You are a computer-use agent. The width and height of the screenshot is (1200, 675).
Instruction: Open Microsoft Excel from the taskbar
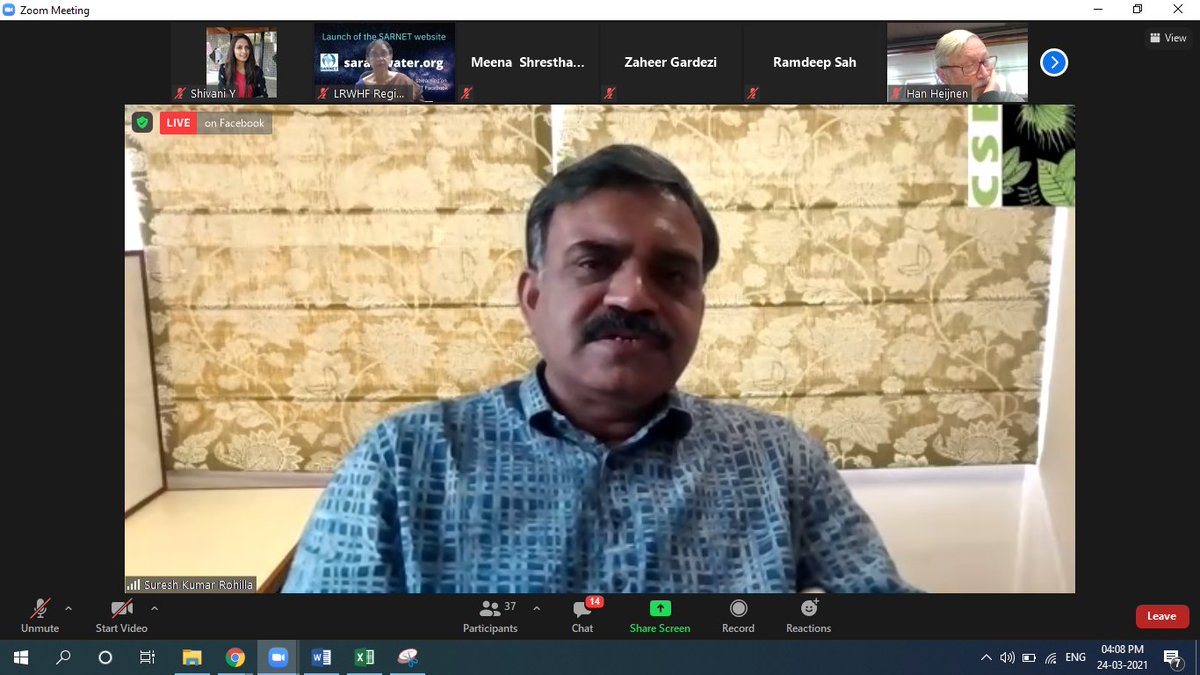pos(364,657)
